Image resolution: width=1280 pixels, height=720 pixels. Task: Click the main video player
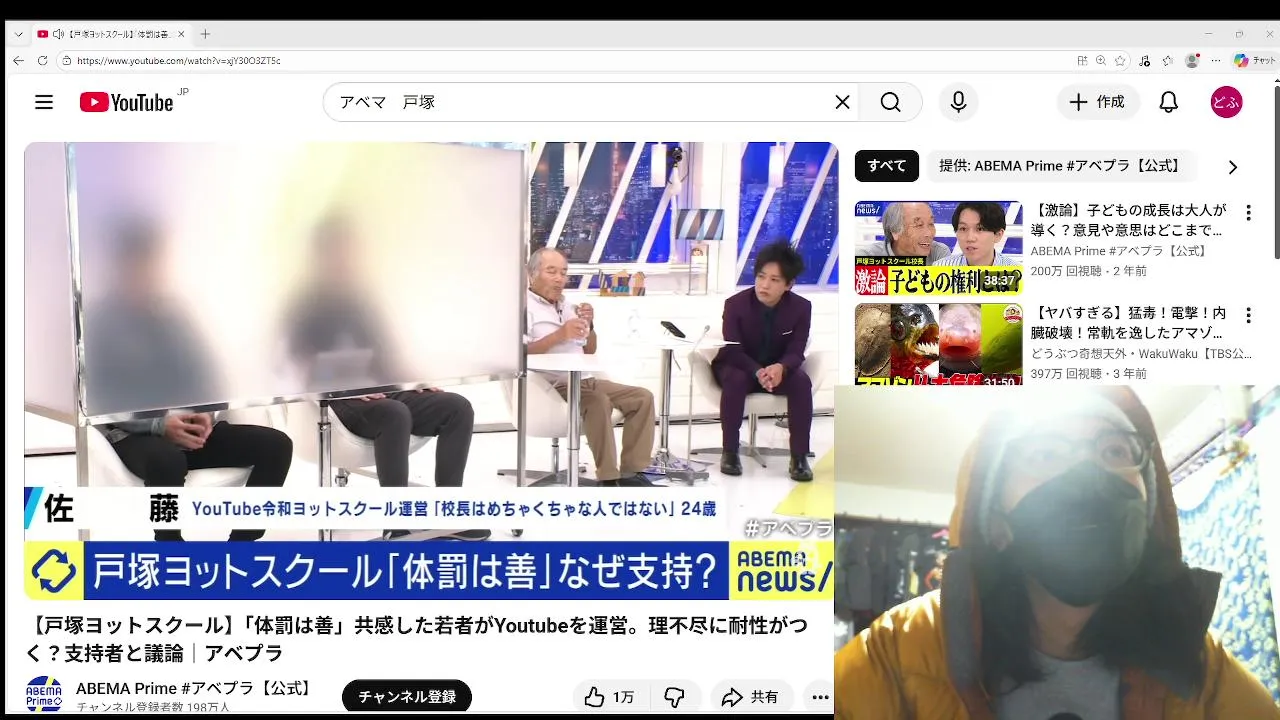tap(429, 370)
